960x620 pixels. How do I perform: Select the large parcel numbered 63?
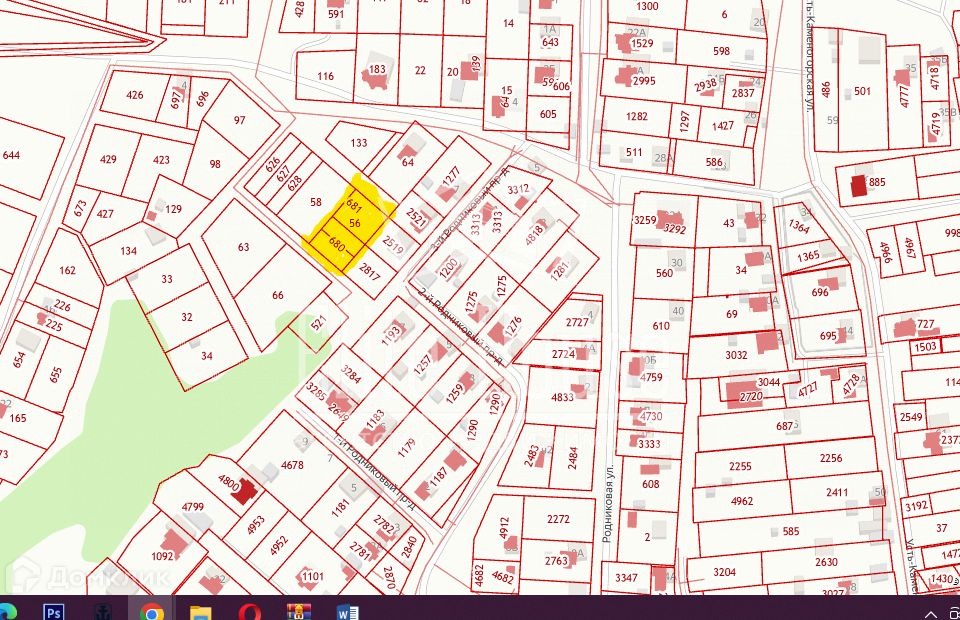pos(243,246)
